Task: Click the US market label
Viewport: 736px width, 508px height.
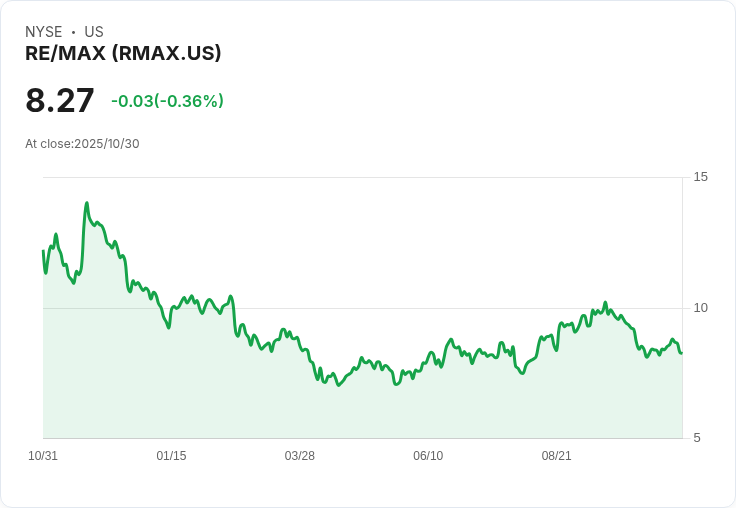Action: tap(94, 32)
